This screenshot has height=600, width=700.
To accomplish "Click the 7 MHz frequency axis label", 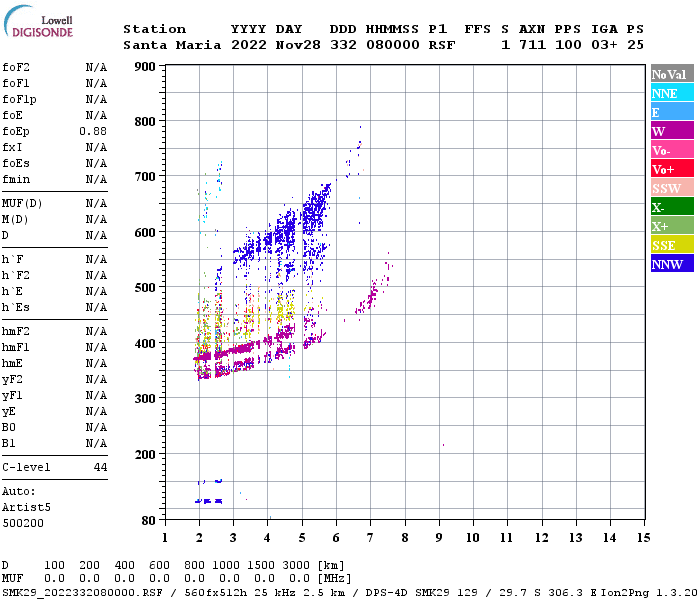I will (370, 538).
